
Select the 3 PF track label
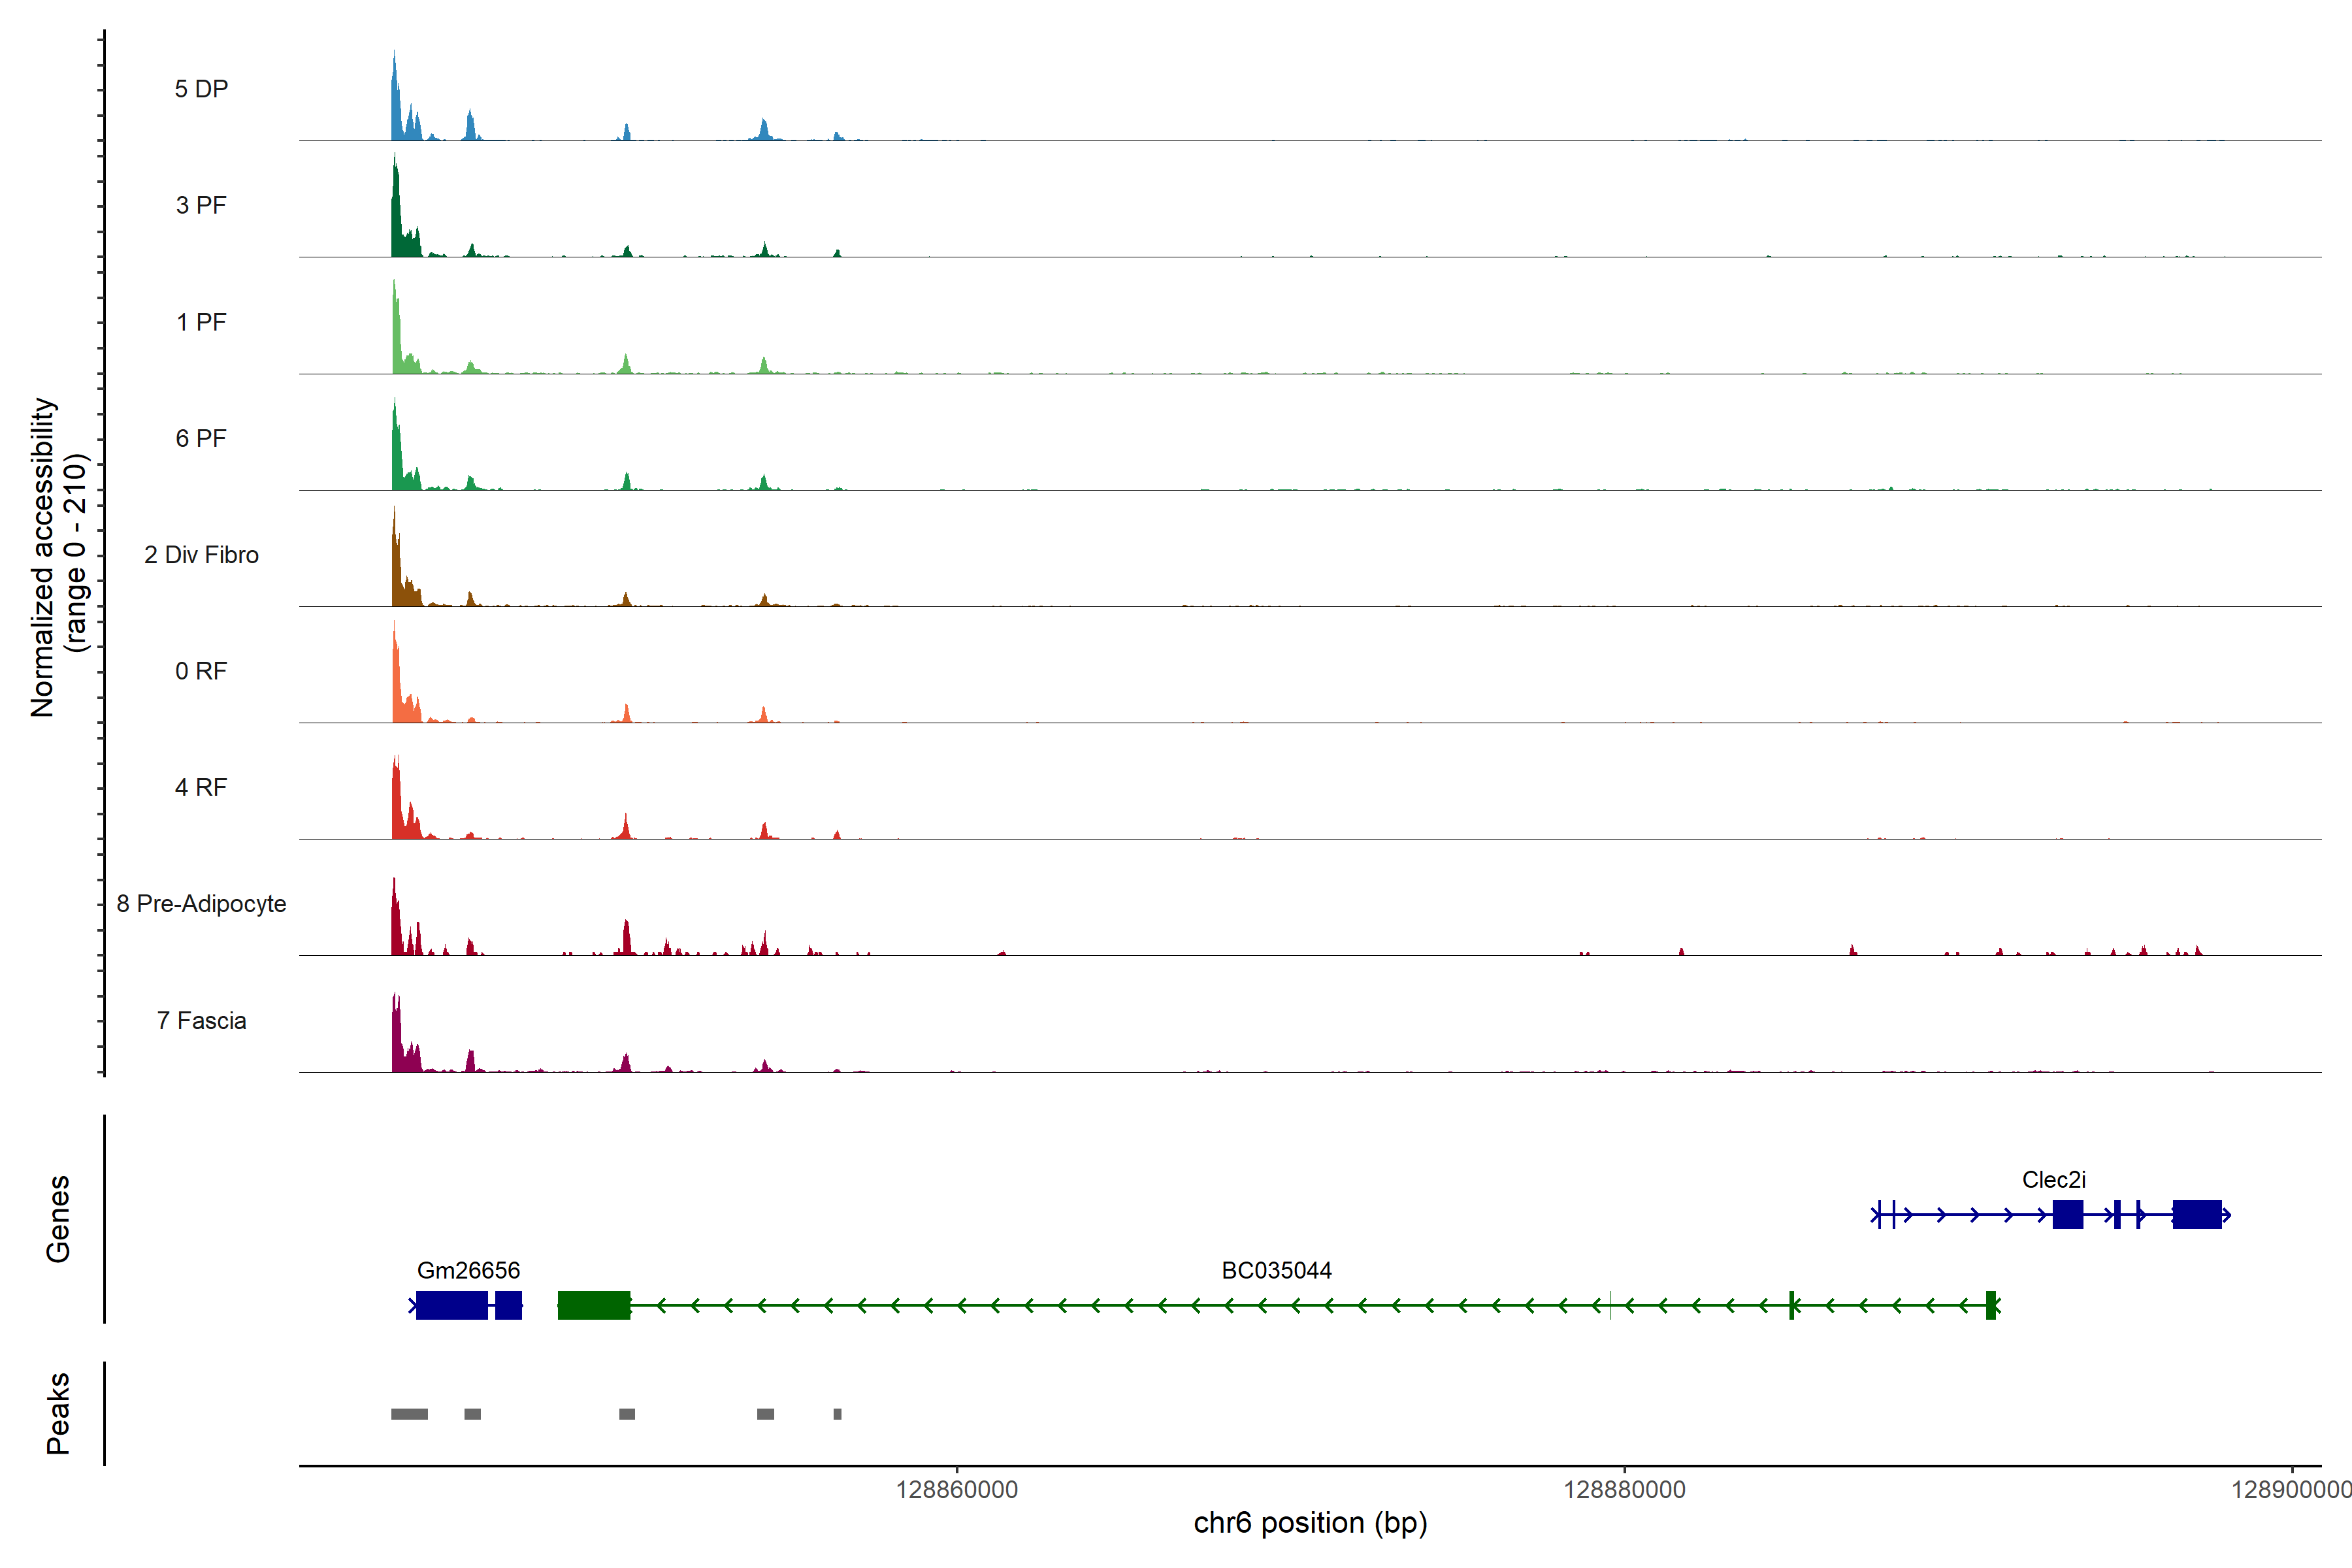click(x=201, y=205)
